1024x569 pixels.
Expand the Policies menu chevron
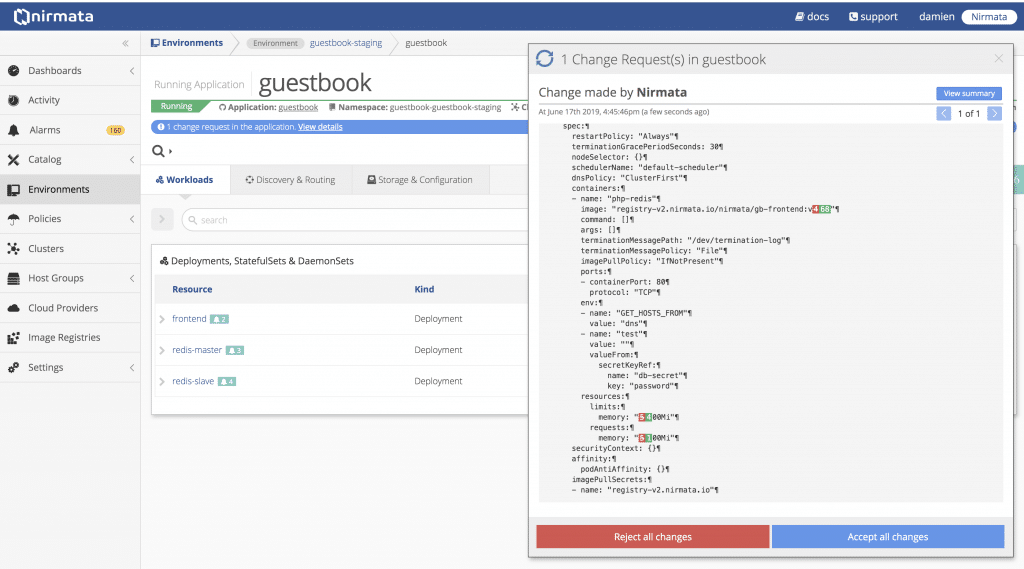(x=132, y=219)
